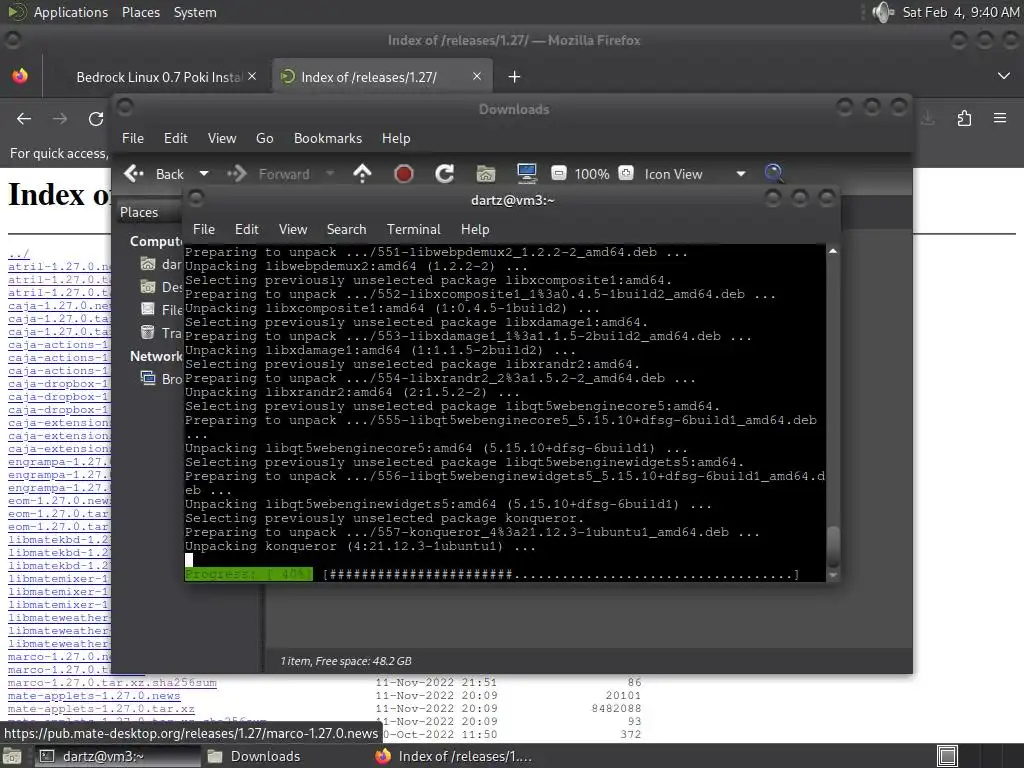Stop loading with red stop icon

click(x=404, y=174)
